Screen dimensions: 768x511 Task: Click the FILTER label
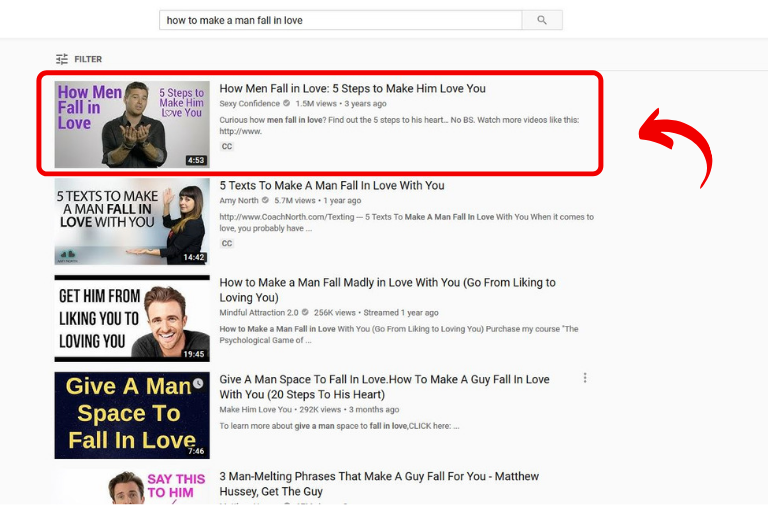coord(88,59)
